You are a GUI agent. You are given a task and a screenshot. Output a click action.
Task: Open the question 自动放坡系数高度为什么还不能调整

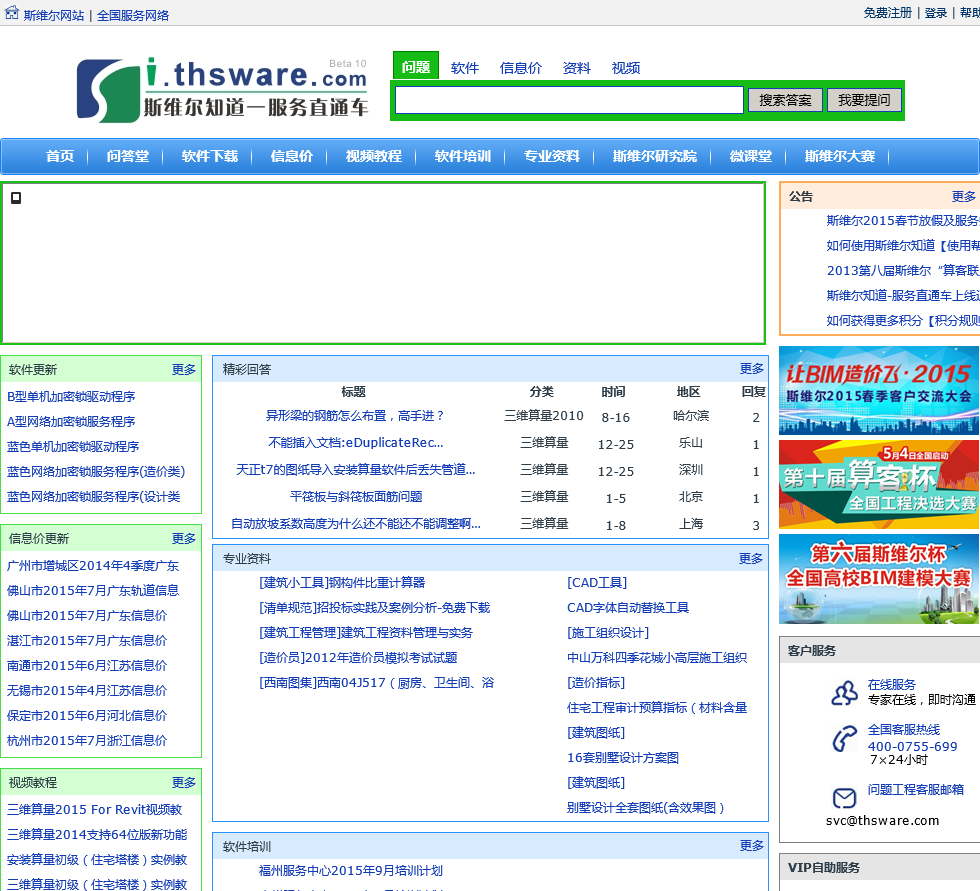[x=356, y=524]
